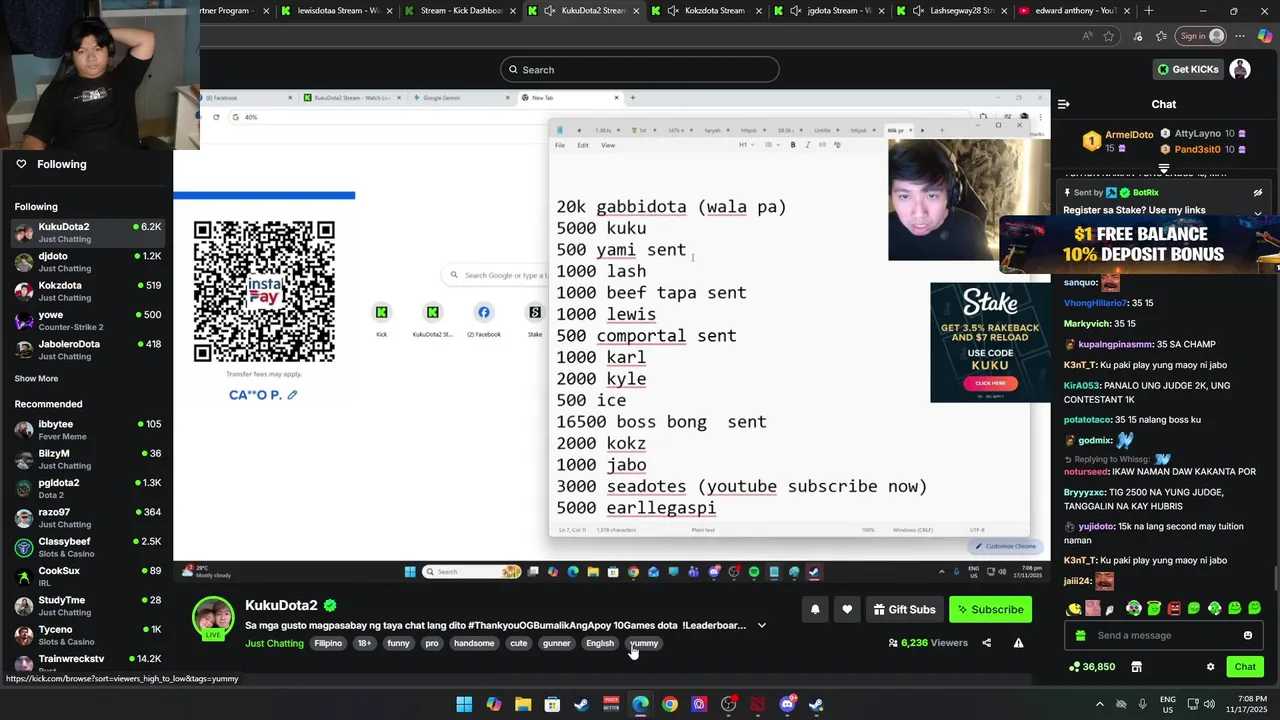Open Edge Copilot icon

coord(1265,36)
